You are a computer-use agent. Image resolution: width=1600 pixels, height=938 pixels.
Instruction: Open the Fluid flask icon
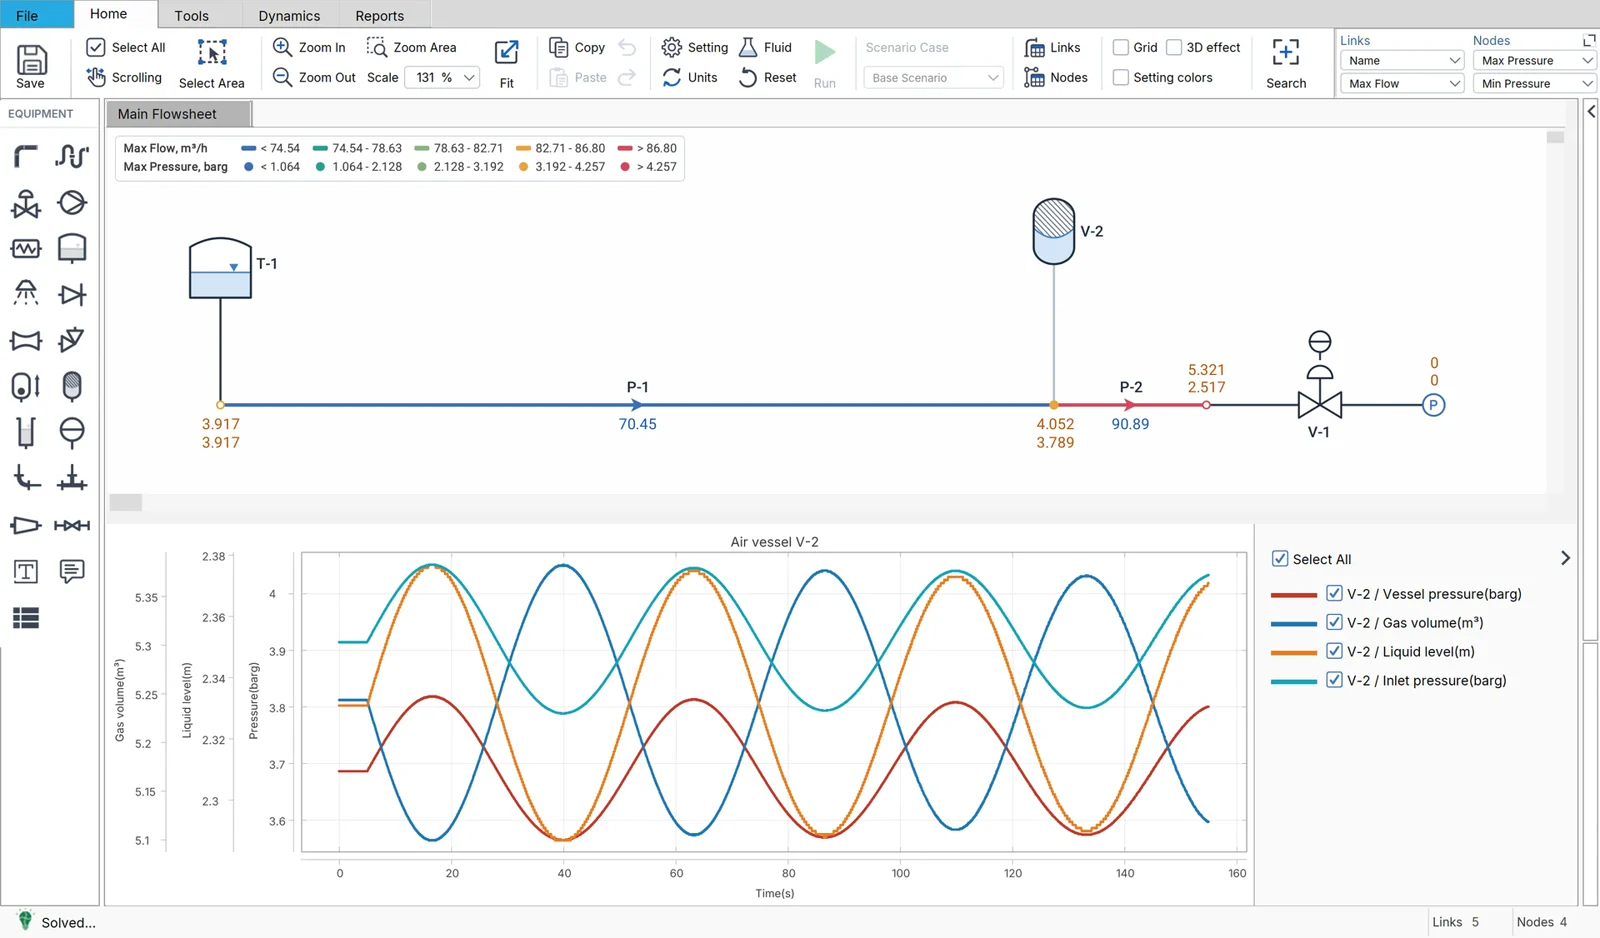point(748,47)
